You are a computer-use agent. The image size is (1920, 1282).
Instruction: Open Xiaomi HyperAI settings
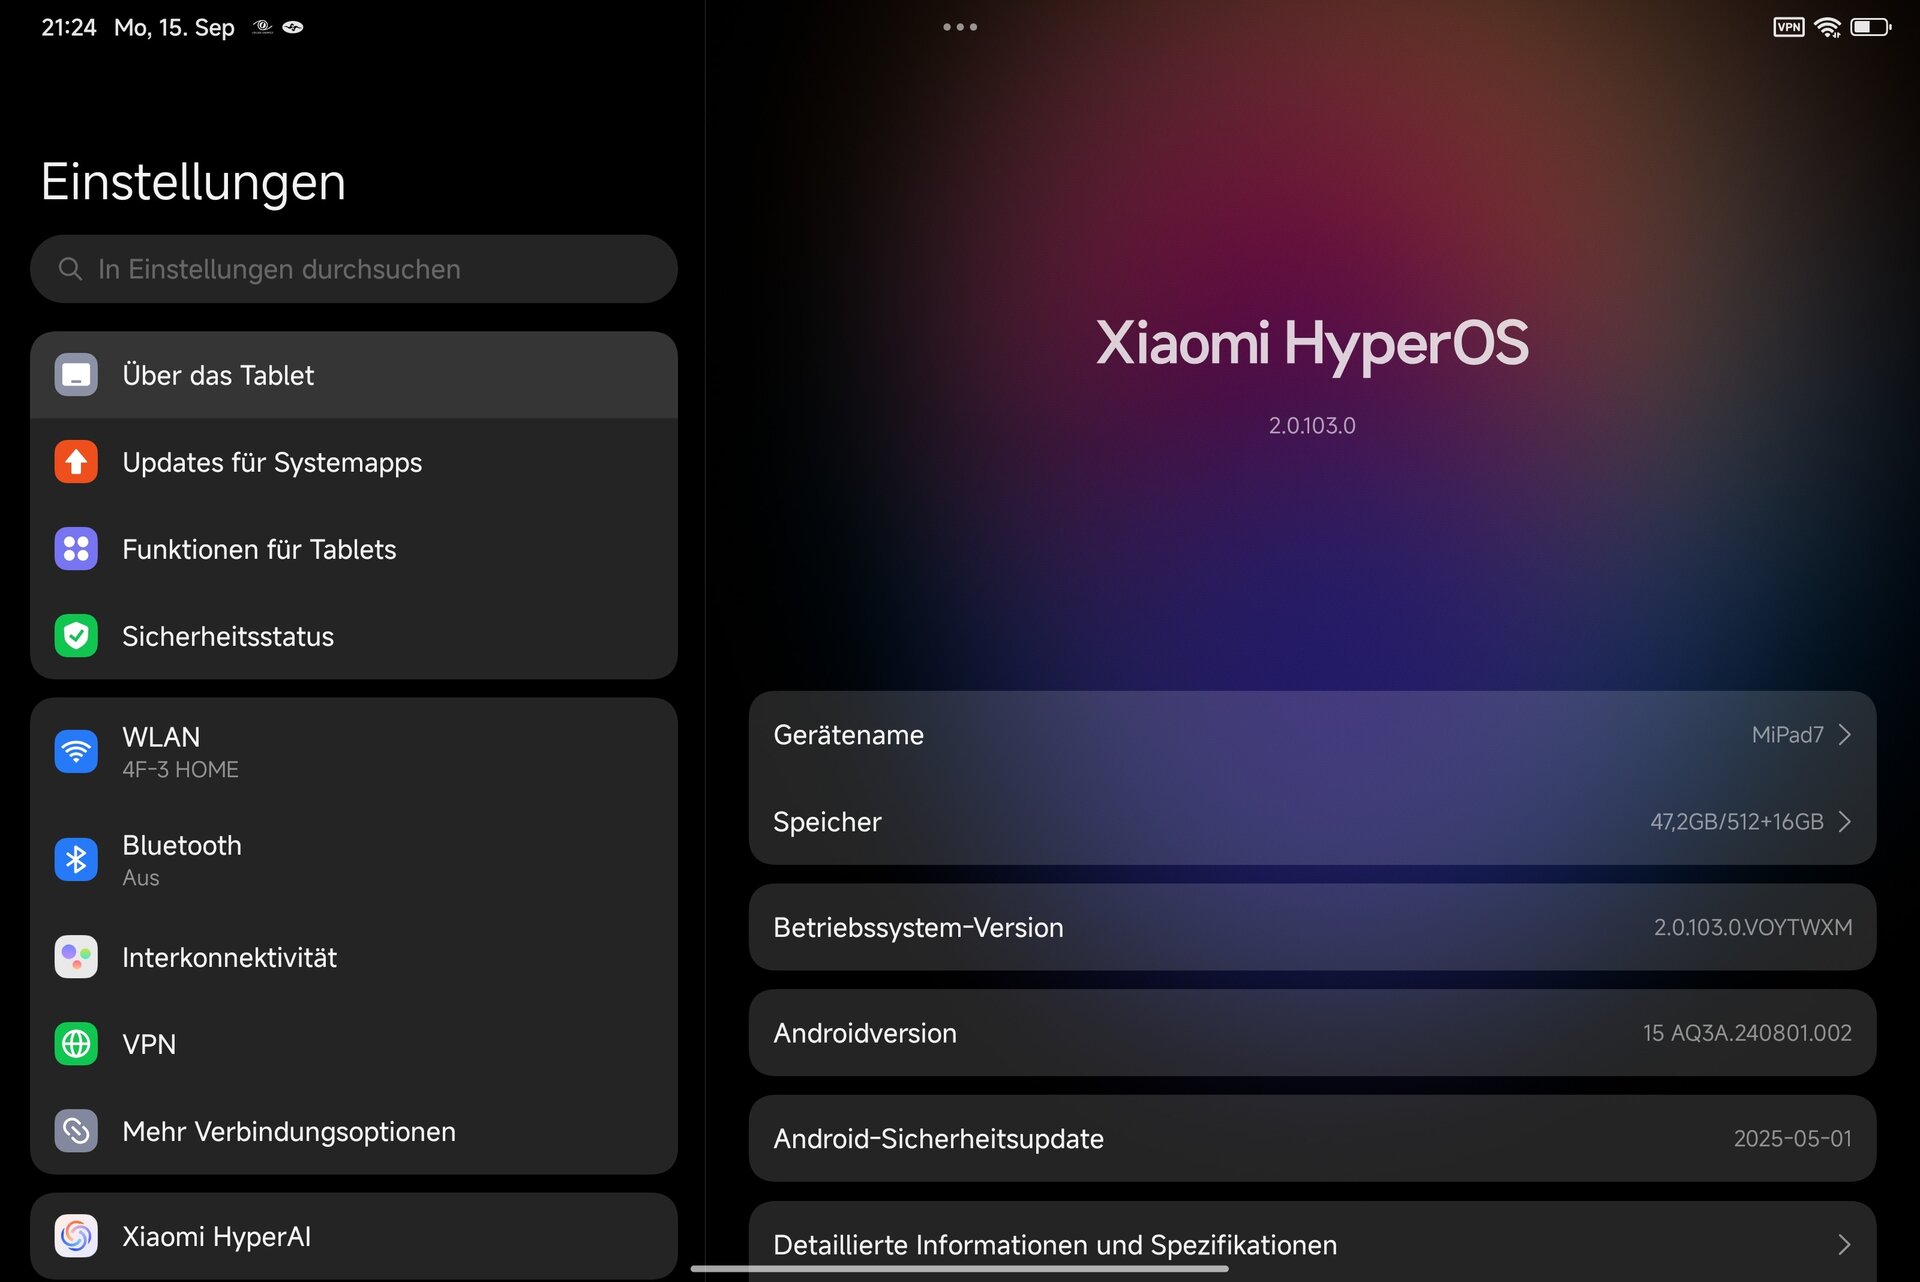354,1236
